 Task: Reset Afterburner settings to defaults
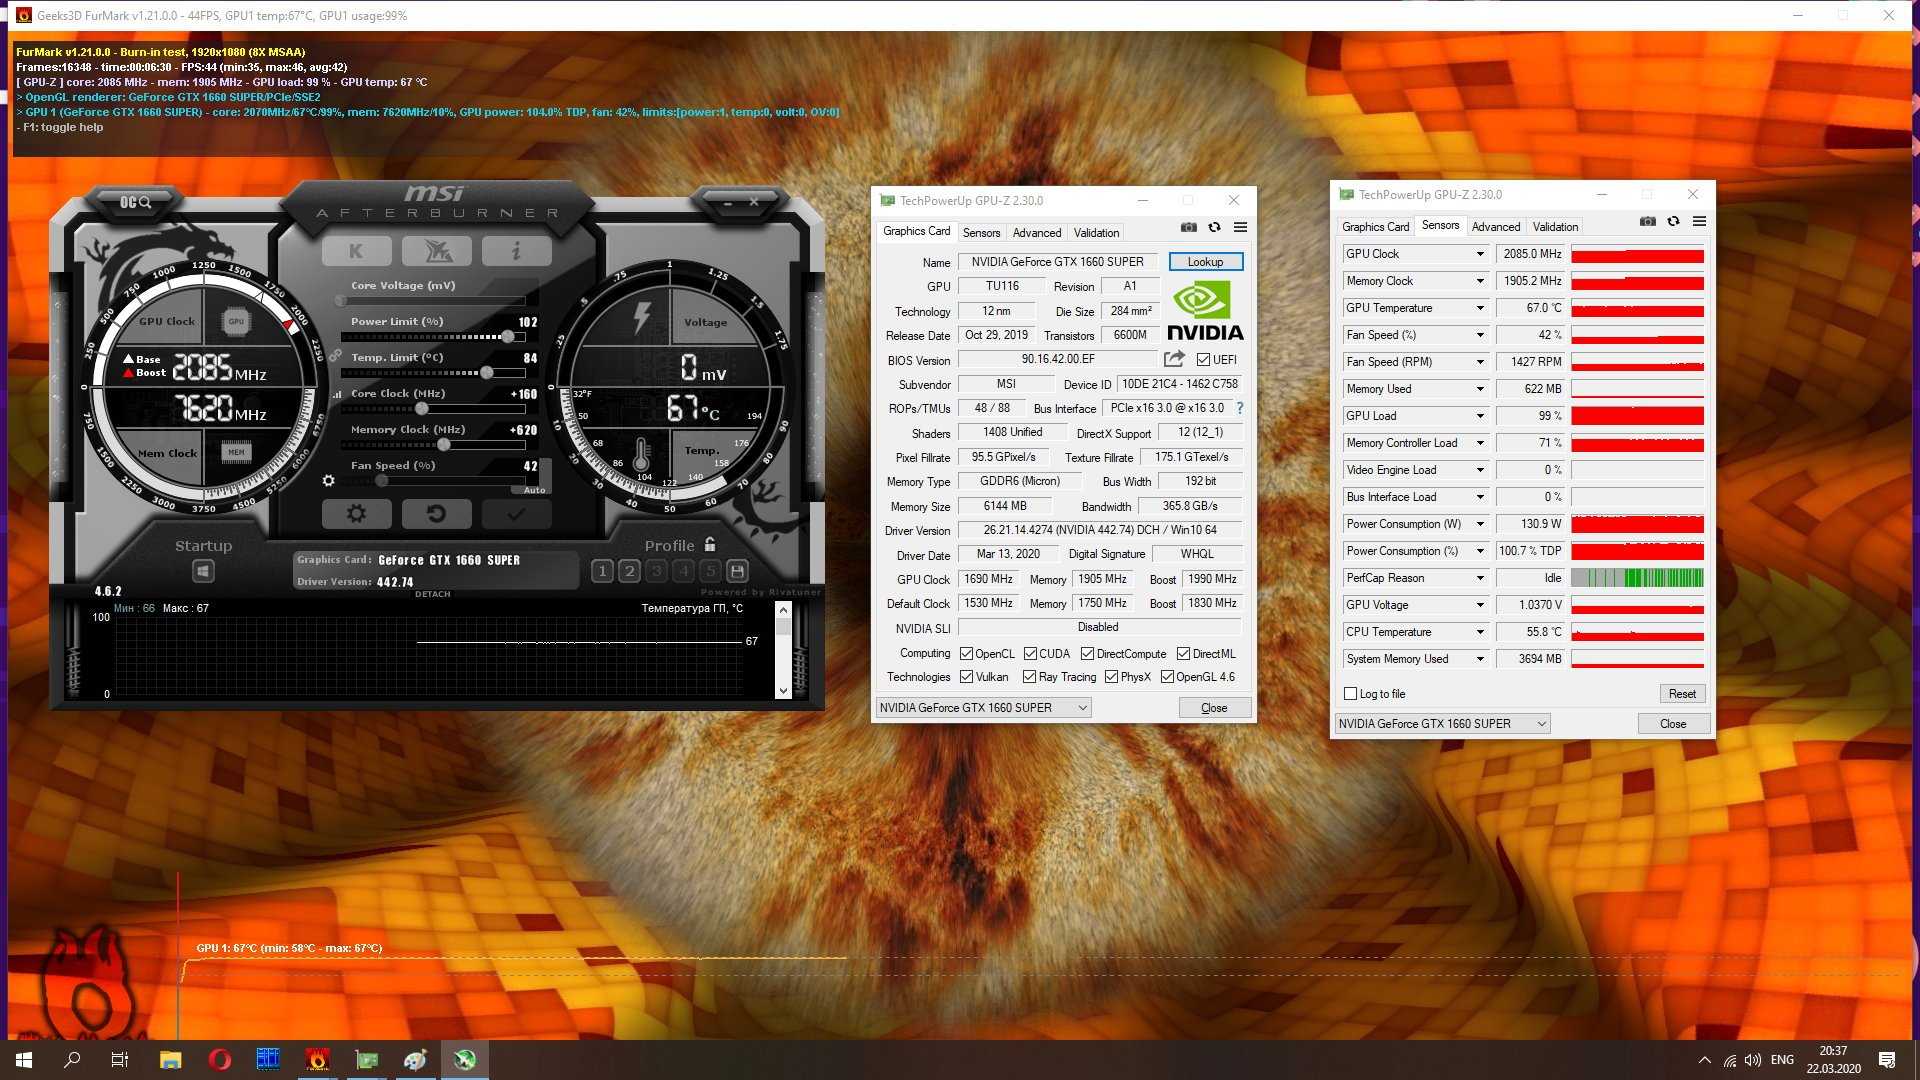click(436, 513)
